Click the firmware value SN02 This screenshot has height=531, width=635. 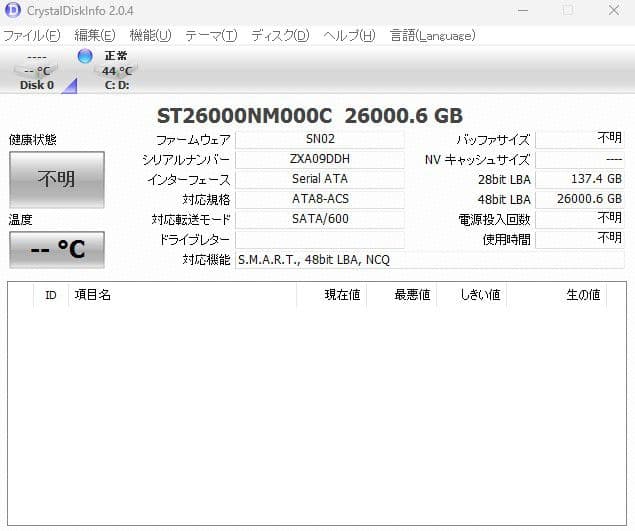click(x=320, y=139)
